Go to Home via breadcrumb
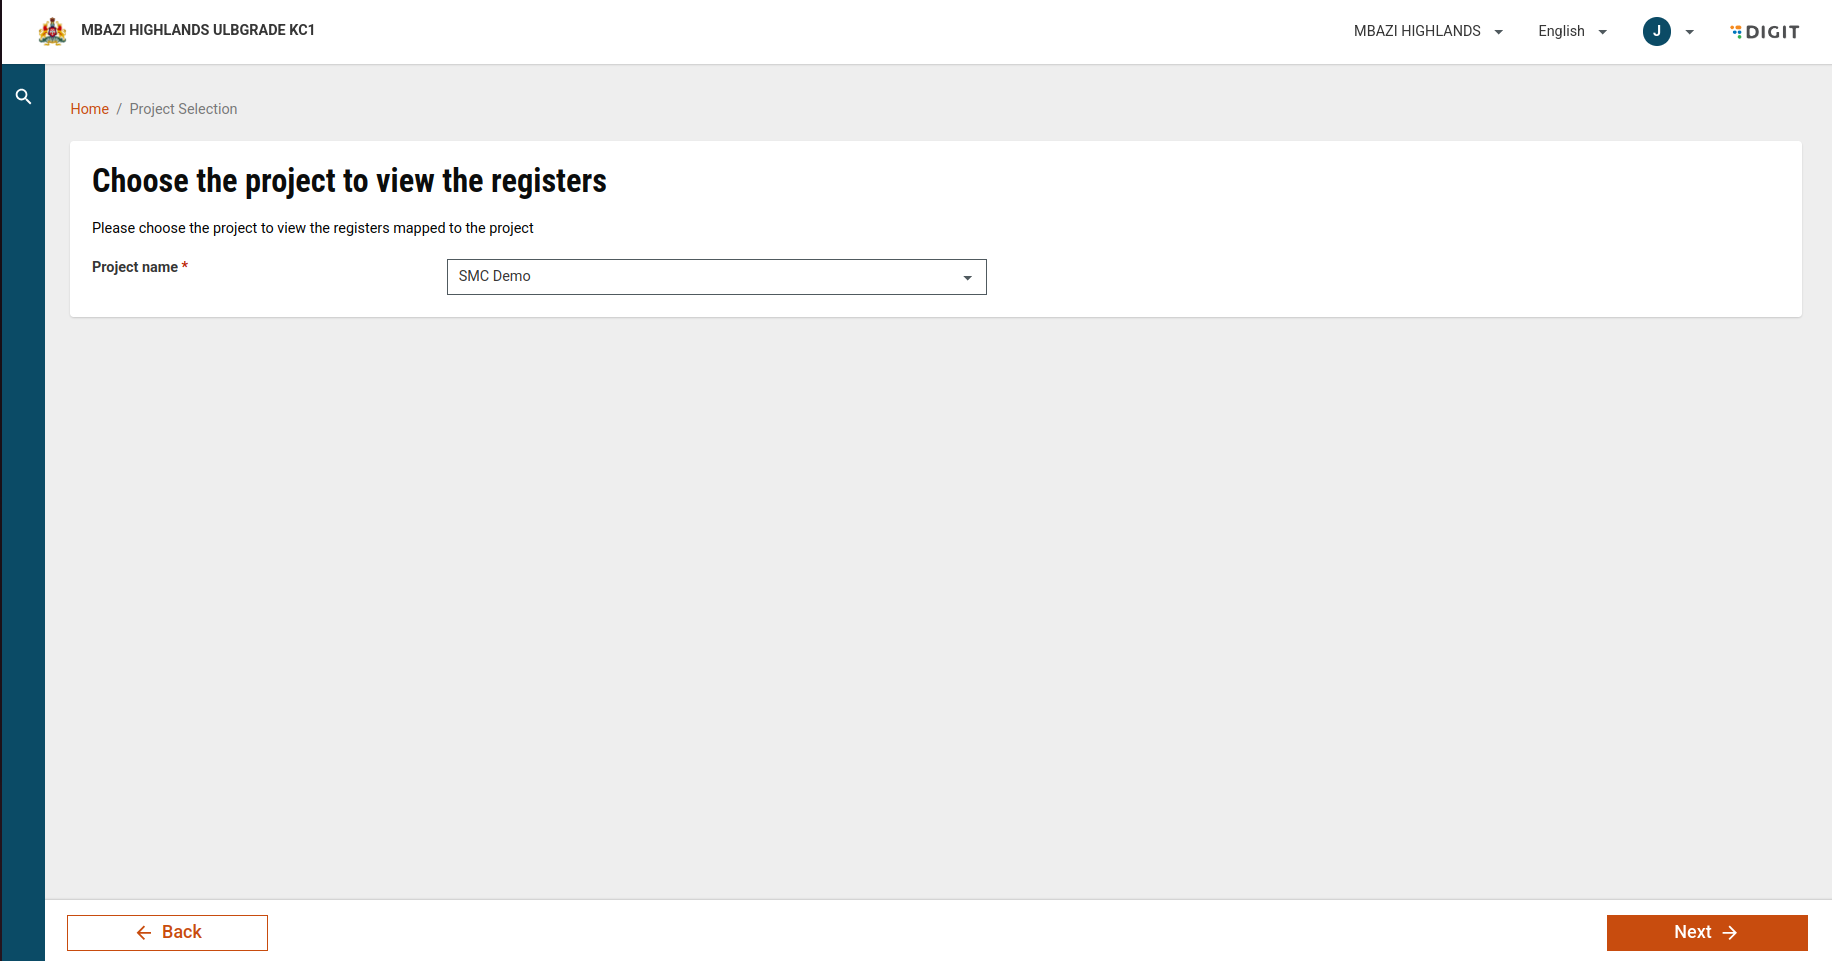The width and height of the screenshot is (1832, 961). click(x=89, y=109)
